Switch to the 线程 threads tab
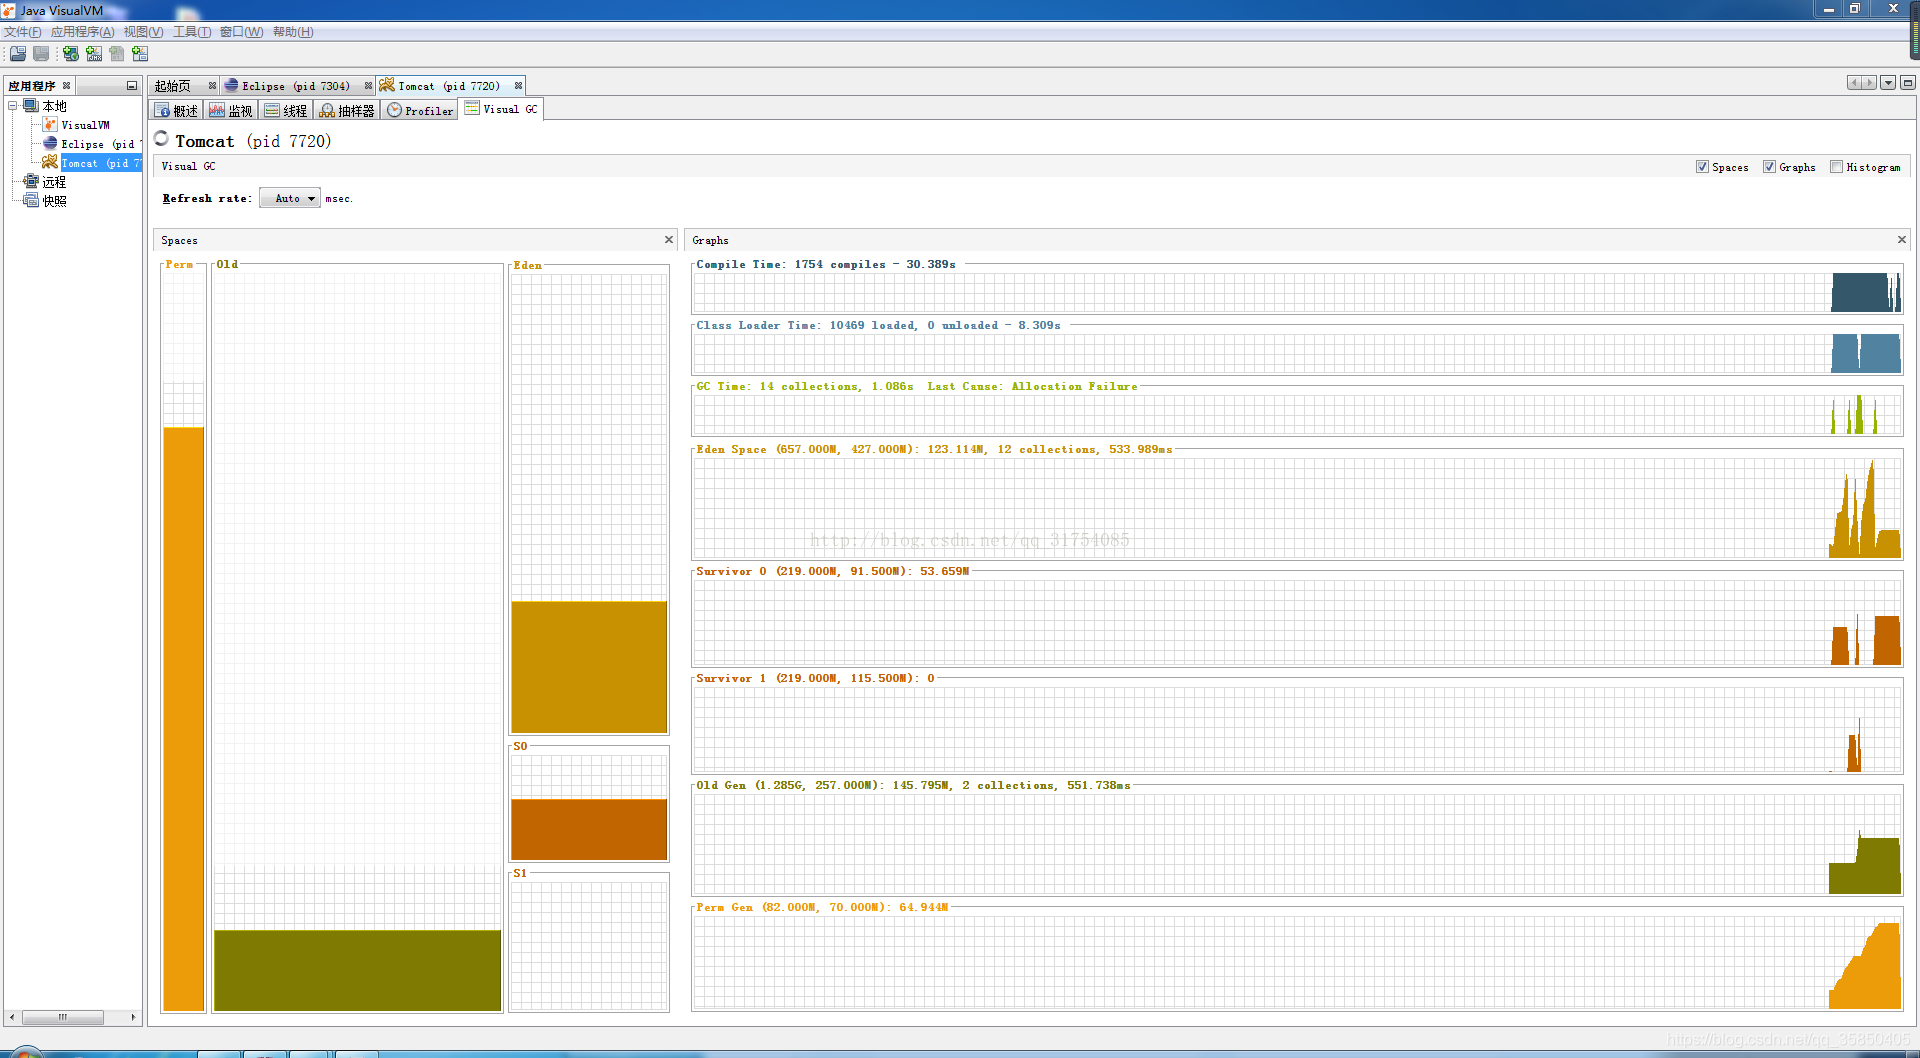The image size is (1920, 1058). pos(286,110)
